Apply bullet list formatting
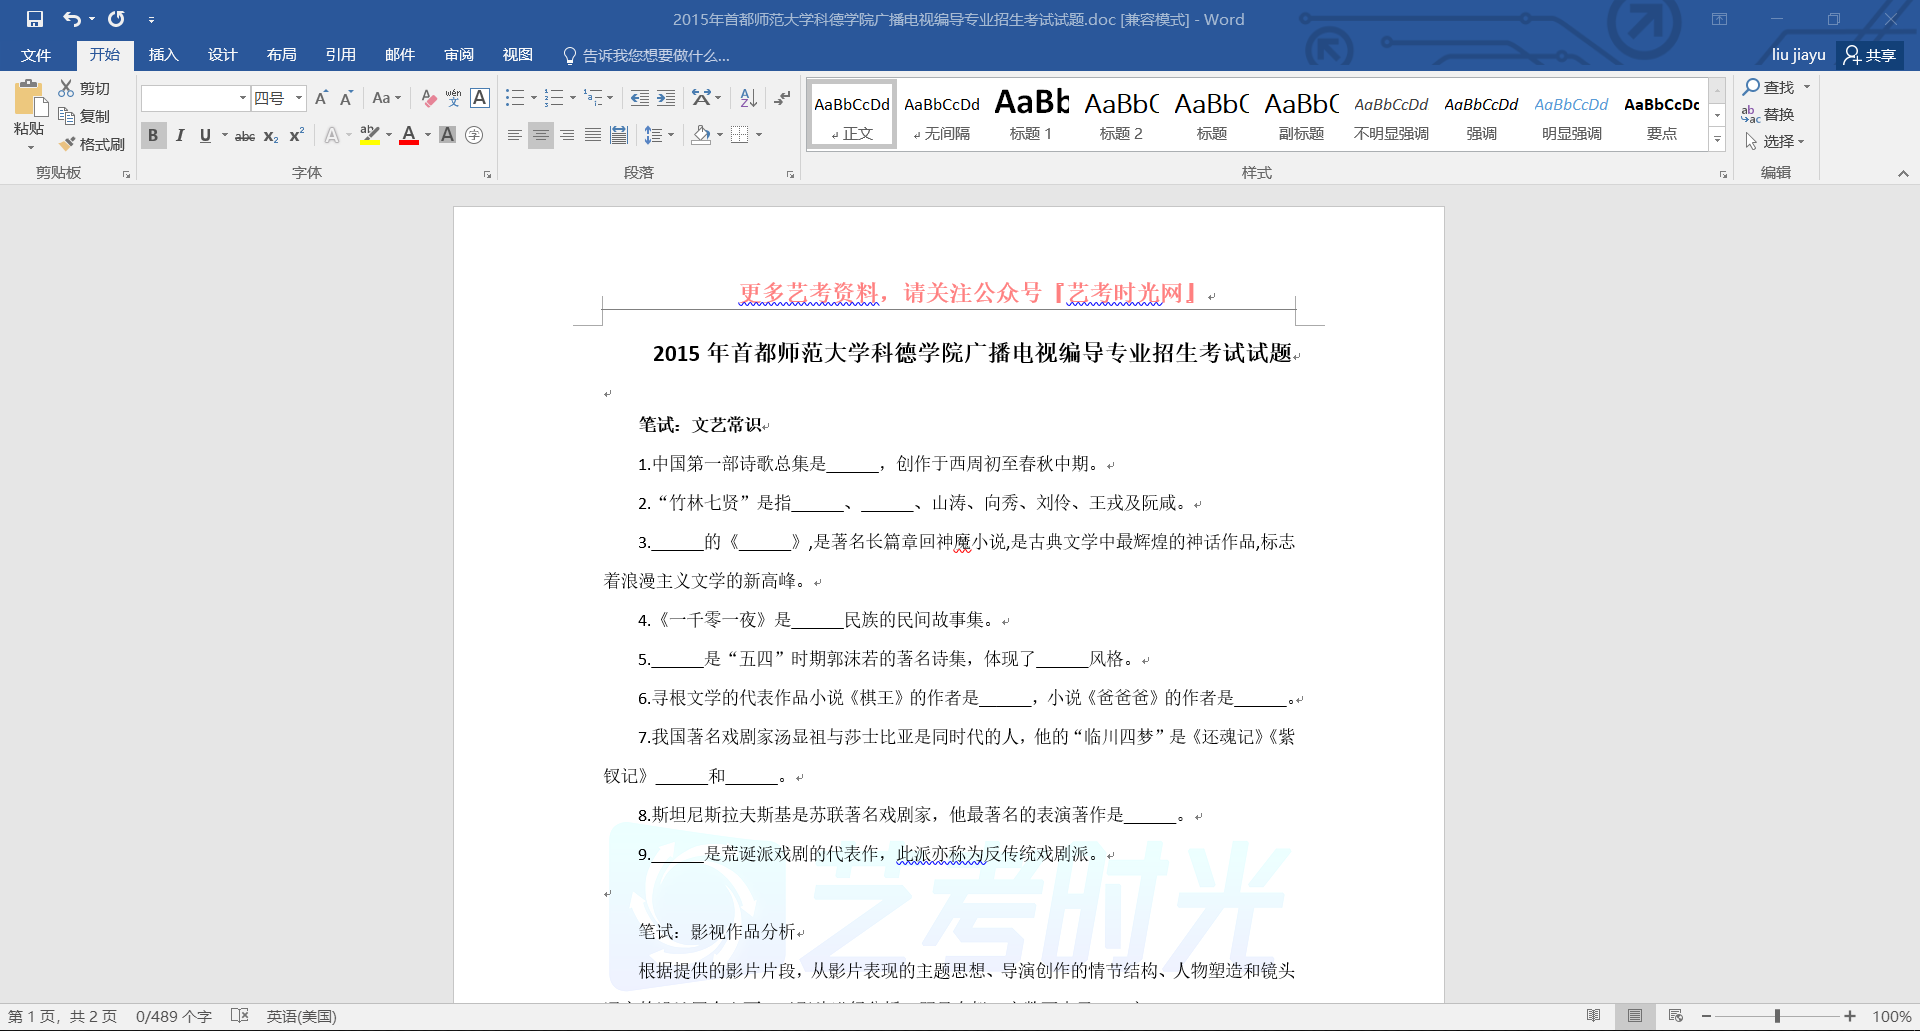This screenshot has width=1920, height=1031. pyautogui.click(x=515, y=98)
